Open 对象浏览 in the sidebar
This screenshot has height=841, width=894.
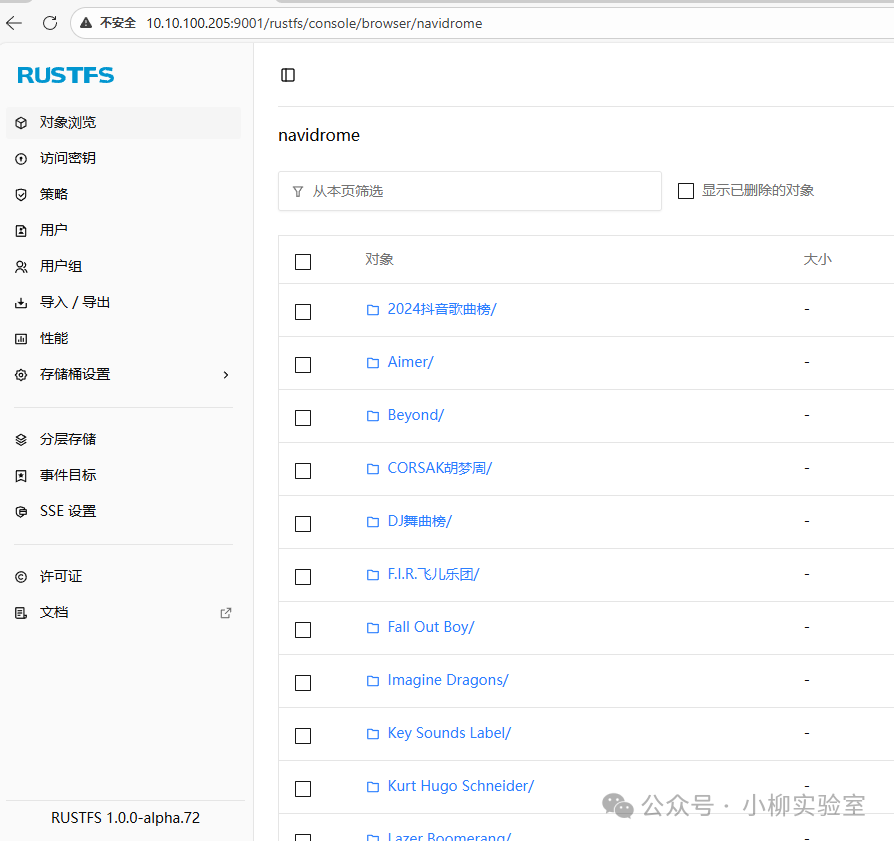pos(123,123)
